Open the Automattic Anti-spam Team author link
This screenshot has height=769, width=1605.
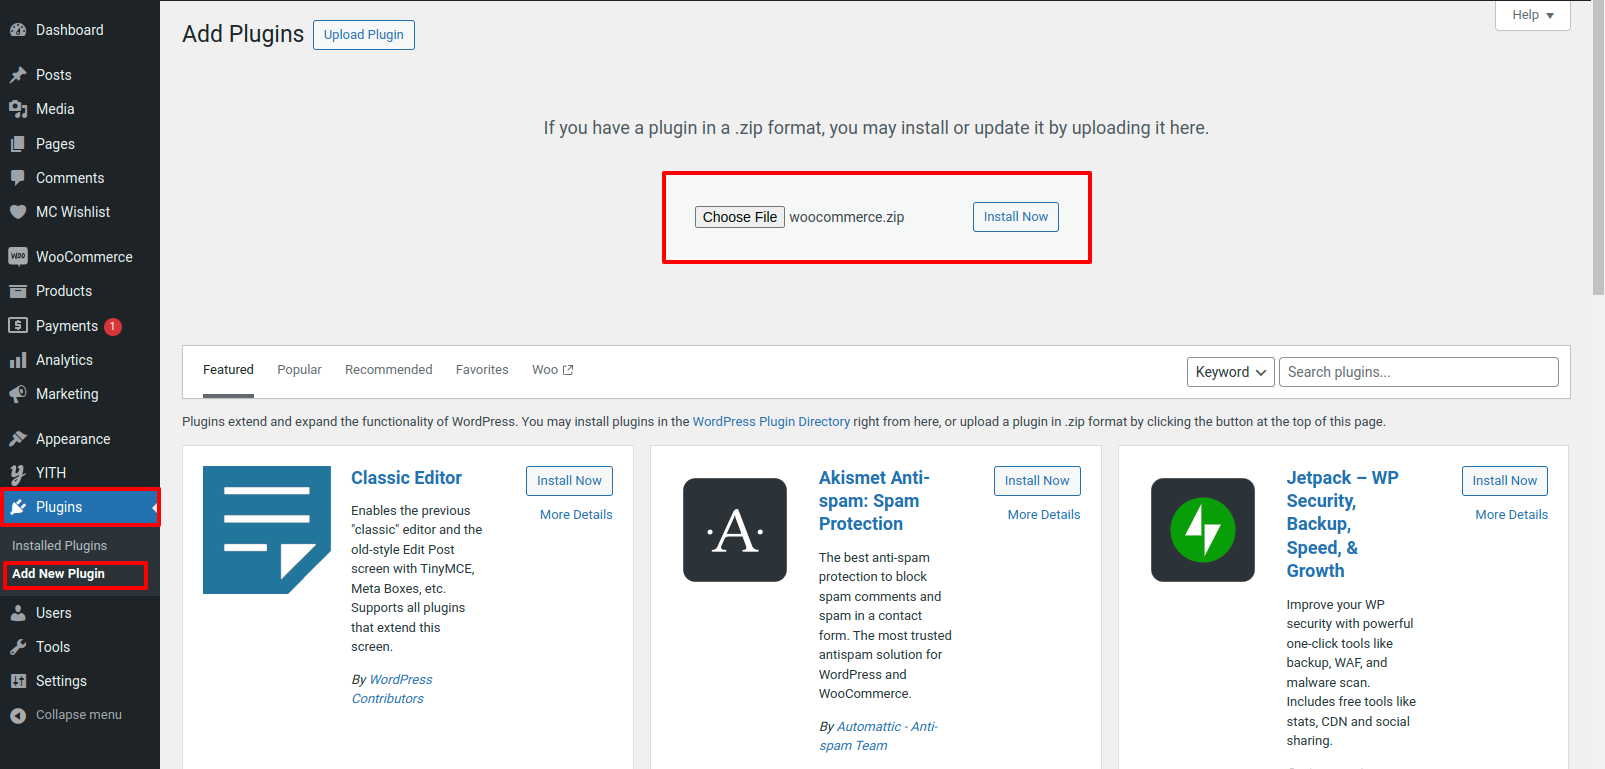coord(878,736)
